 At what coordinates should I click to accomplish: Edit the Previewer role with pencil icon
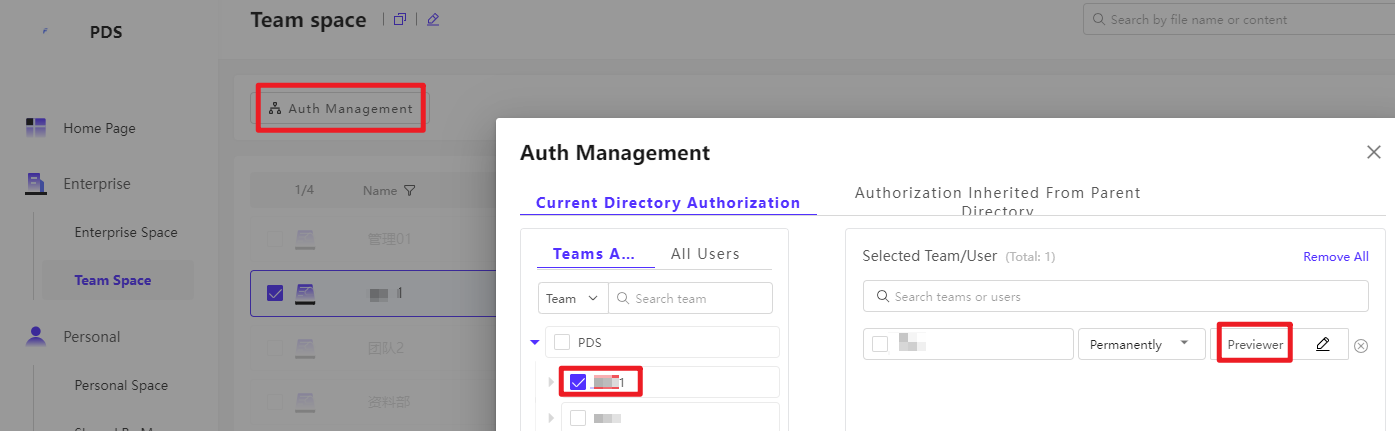[1323, 344]
